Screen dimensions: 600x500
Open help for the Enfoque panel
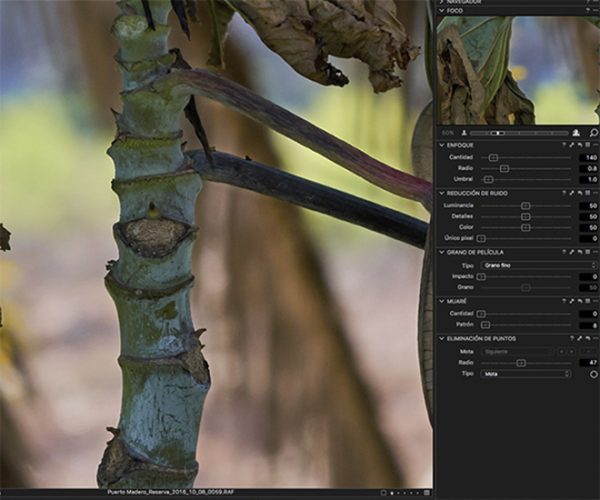[x=564, y=145]
